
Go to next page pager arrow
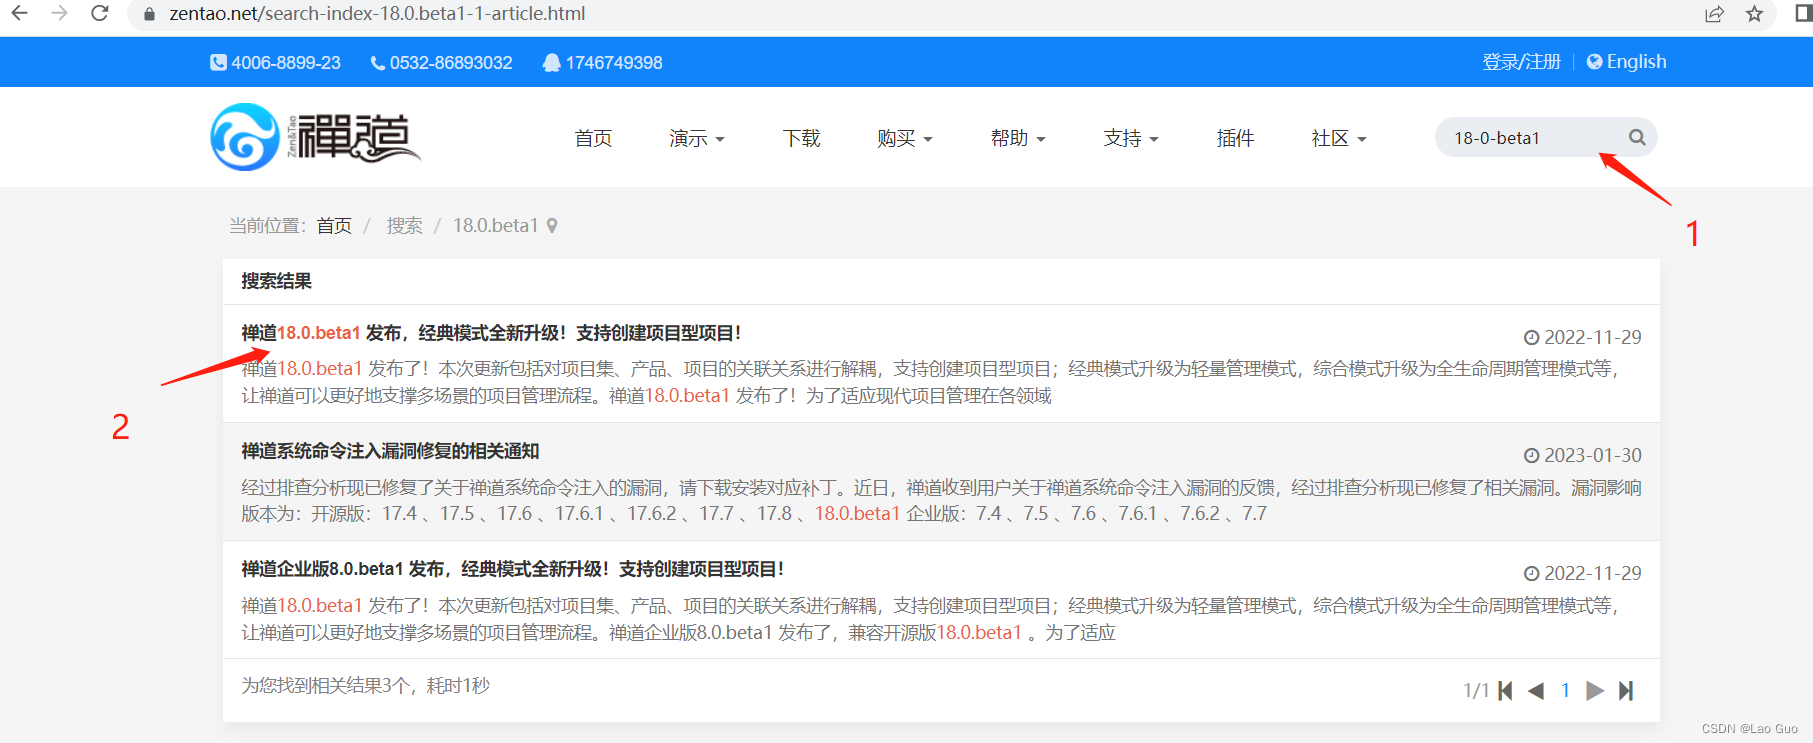(1595, 690)
